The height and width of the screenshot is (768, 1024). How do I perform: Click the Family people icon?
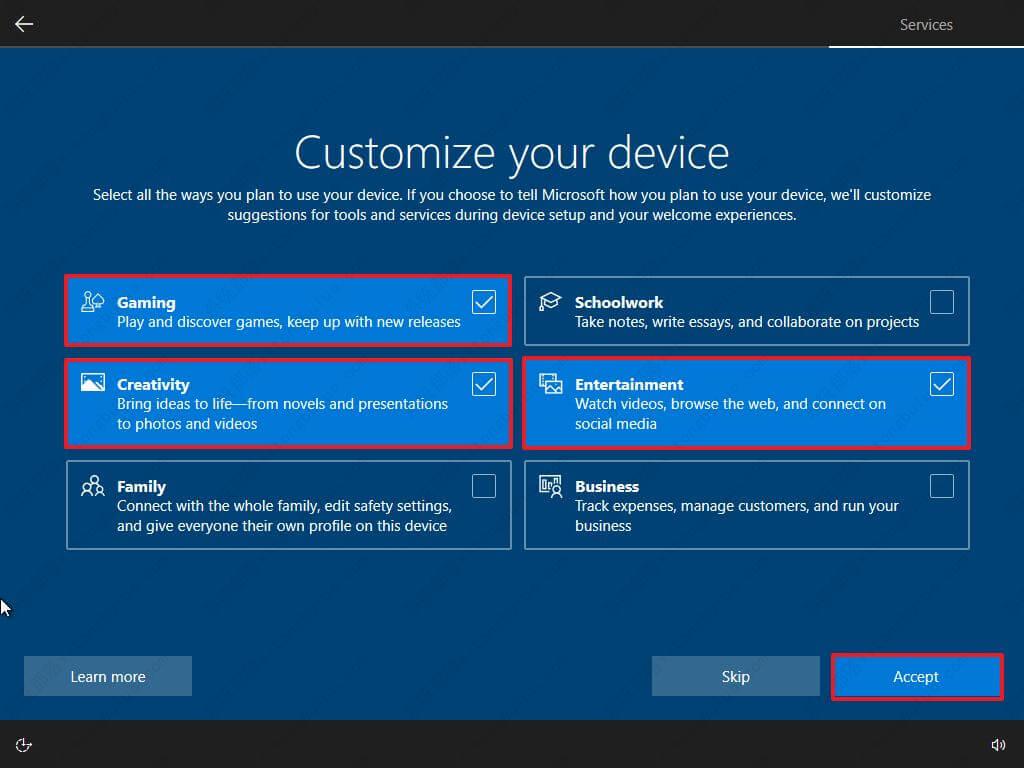[x=94, y=486]
